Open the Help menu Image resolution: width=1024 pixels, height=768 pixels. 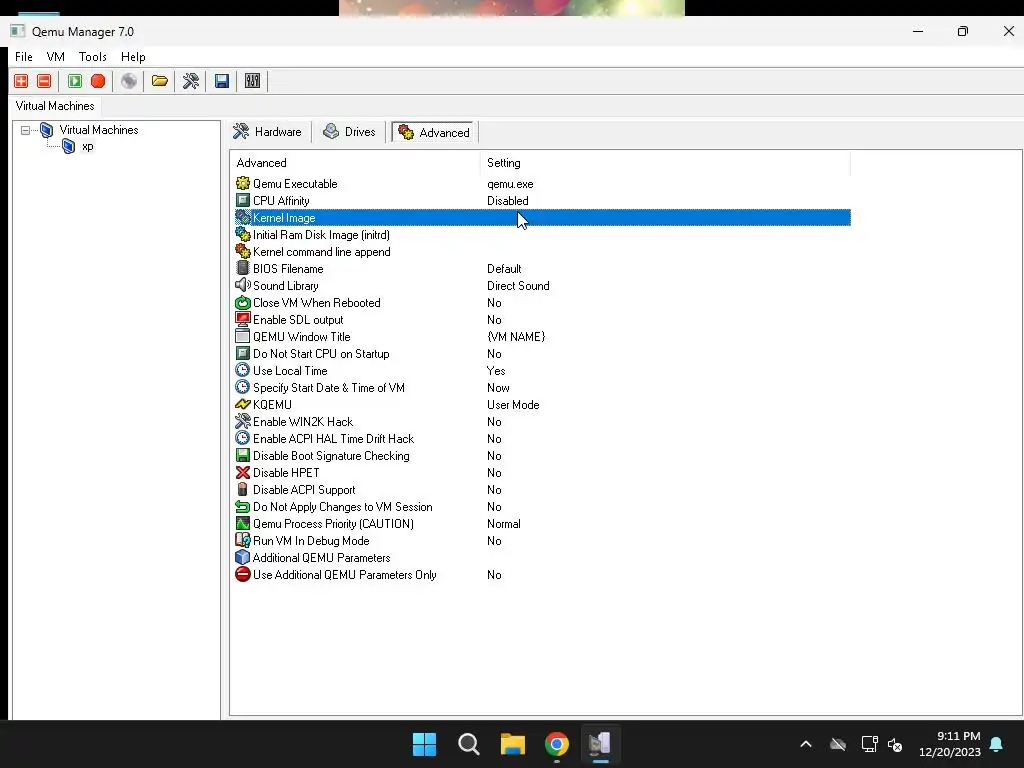(133, 57)
